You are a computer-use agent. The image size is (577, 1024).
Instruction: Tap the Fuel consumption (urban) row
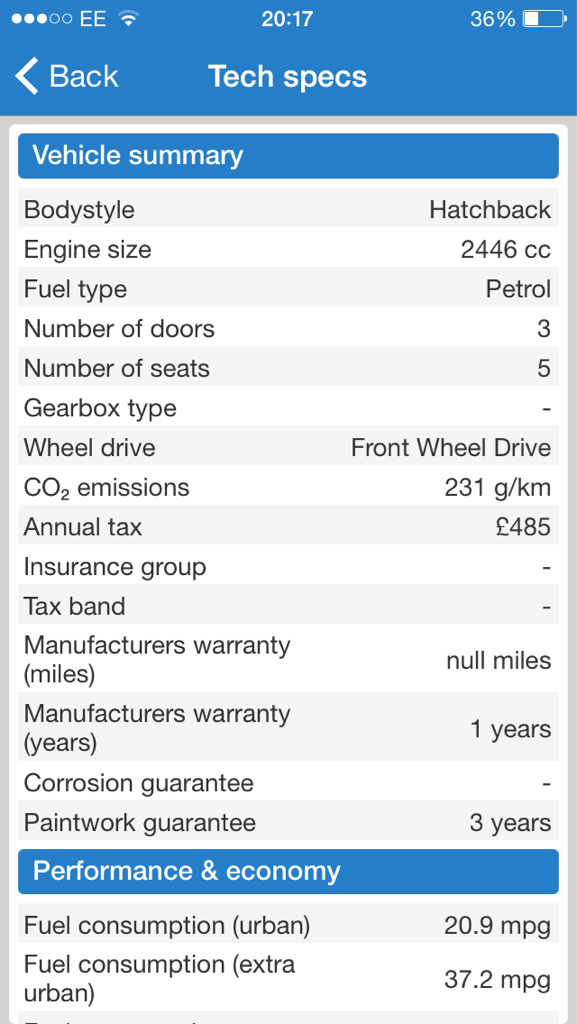click(288, 925)
